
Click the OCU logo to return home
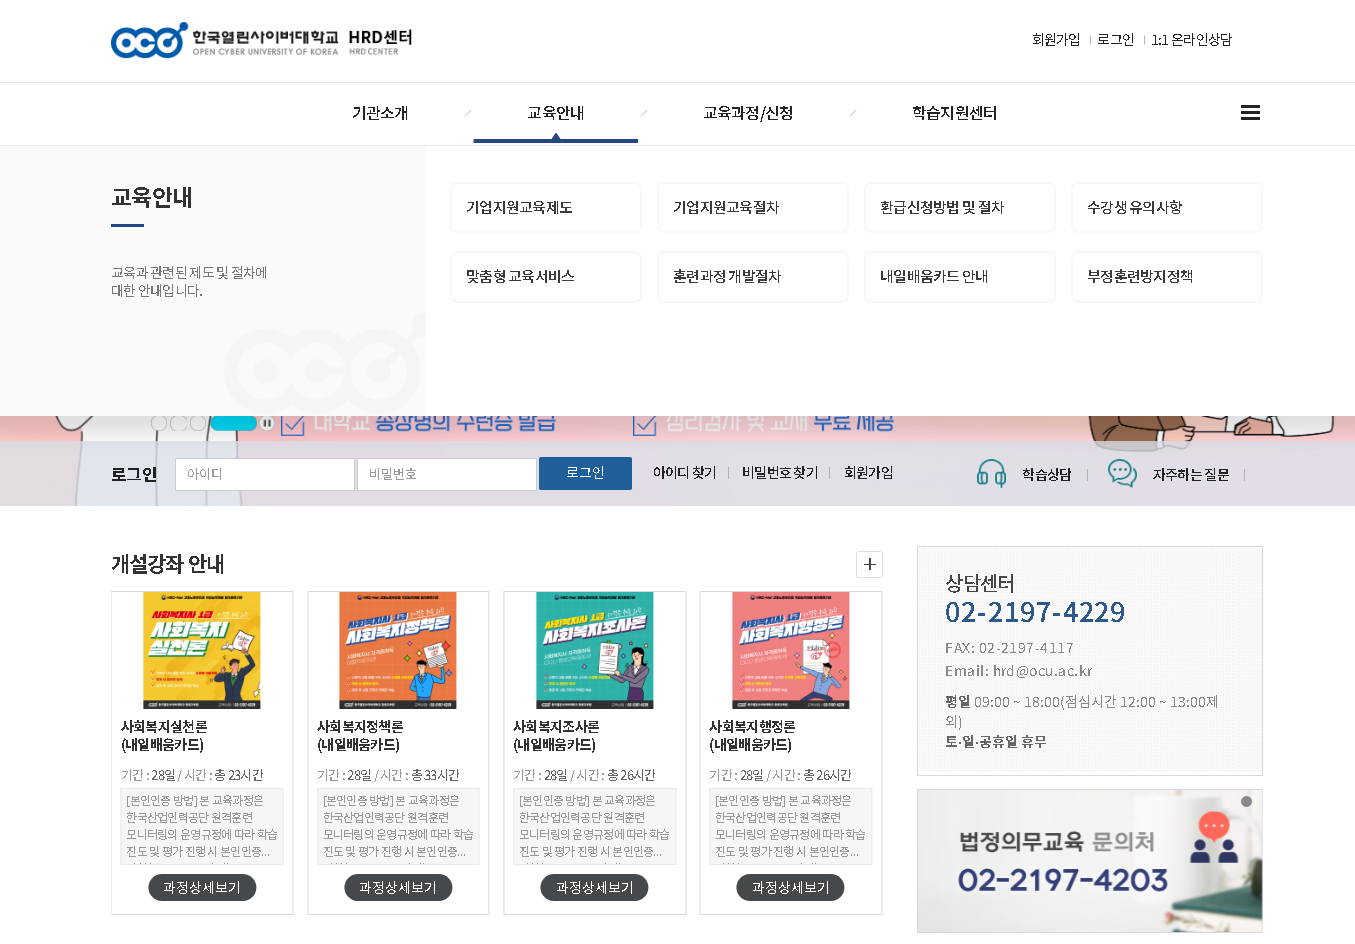pos(146,40)
